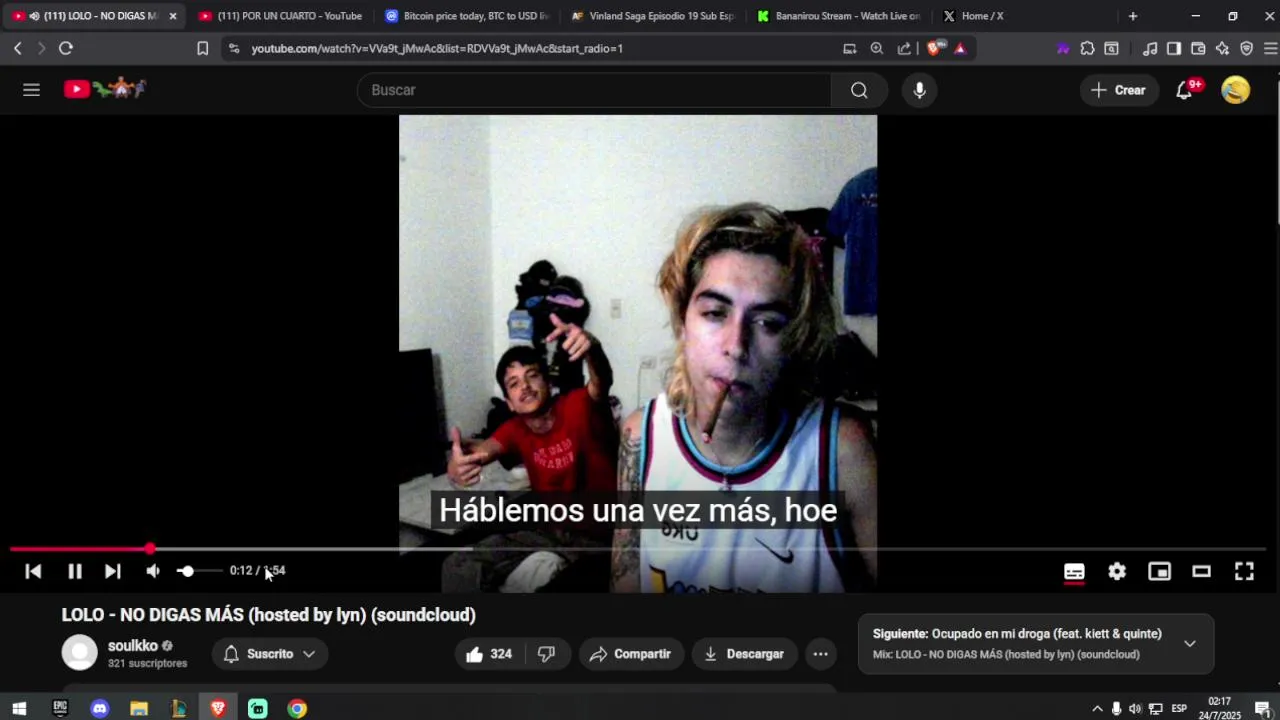Start voice search with the microphone
Image resolution: width=1280 pixels, height=720 pixels.
919,90
